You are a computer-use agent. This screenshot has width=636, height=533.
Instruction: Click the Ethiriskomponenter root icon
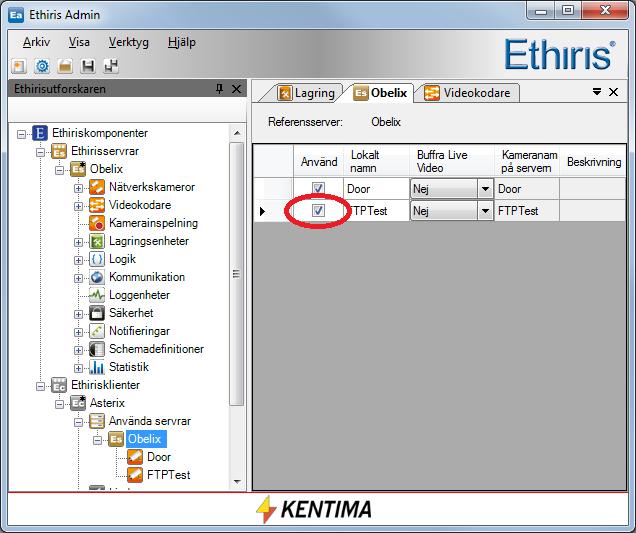point(40,133)
